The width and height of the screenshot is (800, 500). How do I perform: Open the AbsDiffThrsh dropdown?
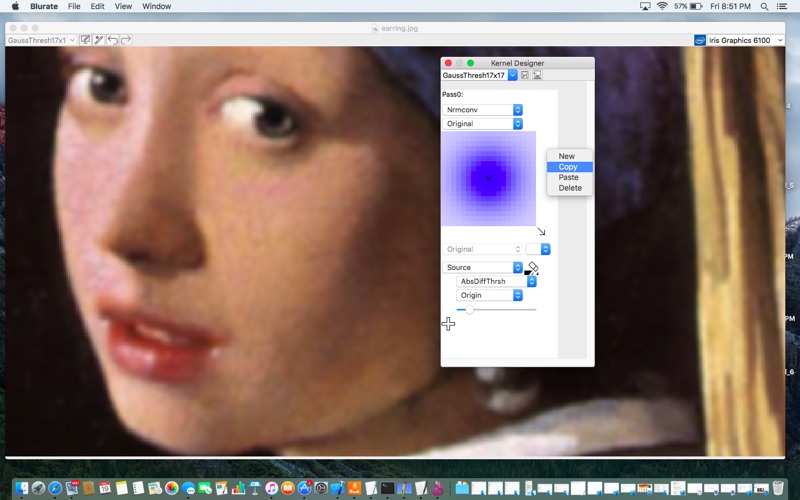pyautogui.click(x=496, y=281)
